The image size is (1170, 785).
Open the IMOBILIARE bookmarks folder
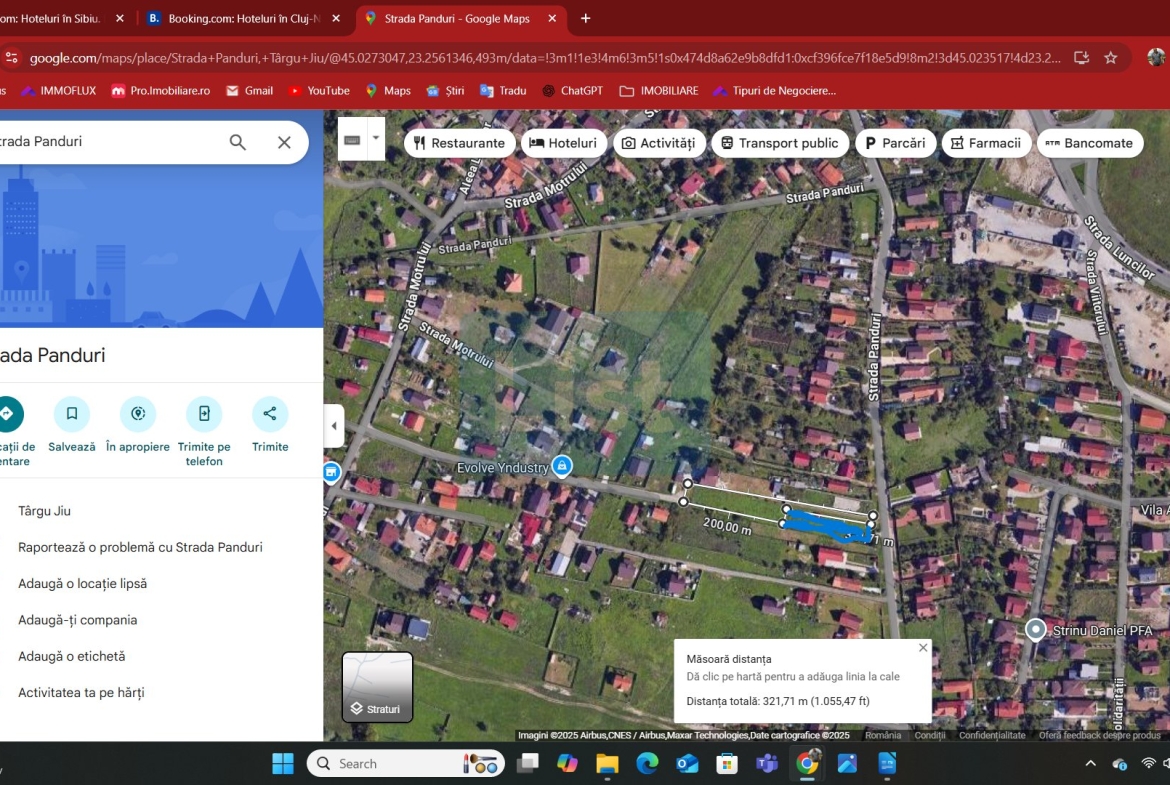point(659,91)
